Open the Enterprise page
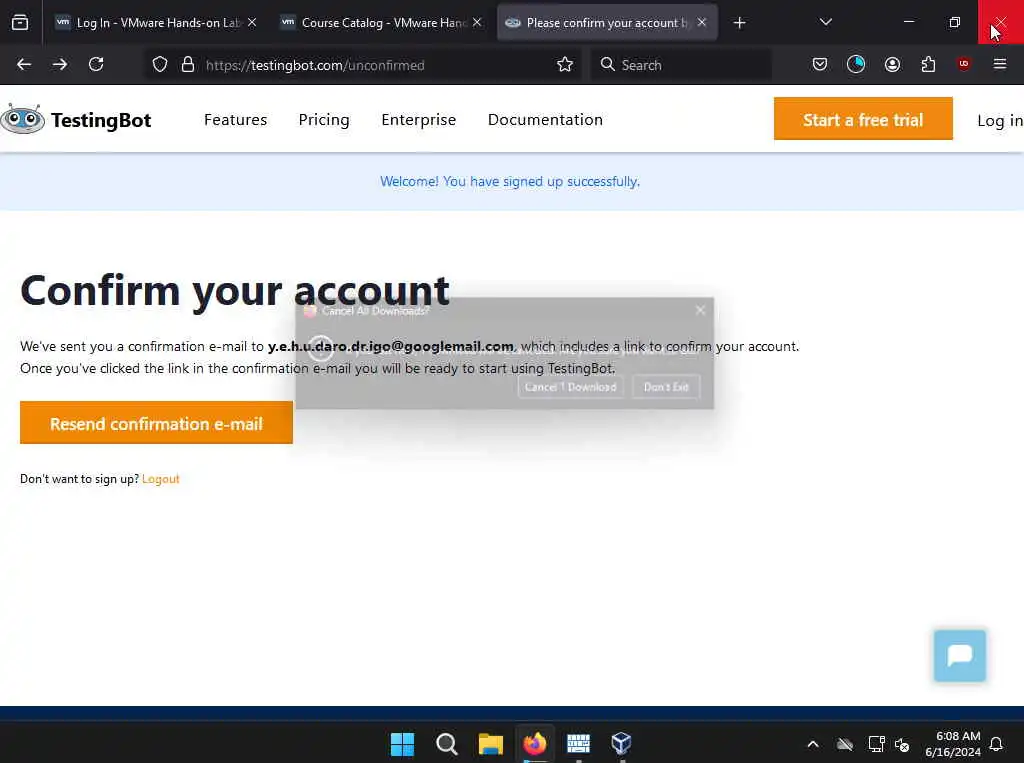The height and width of the screenshot is (763, 1024). (419, 120)
